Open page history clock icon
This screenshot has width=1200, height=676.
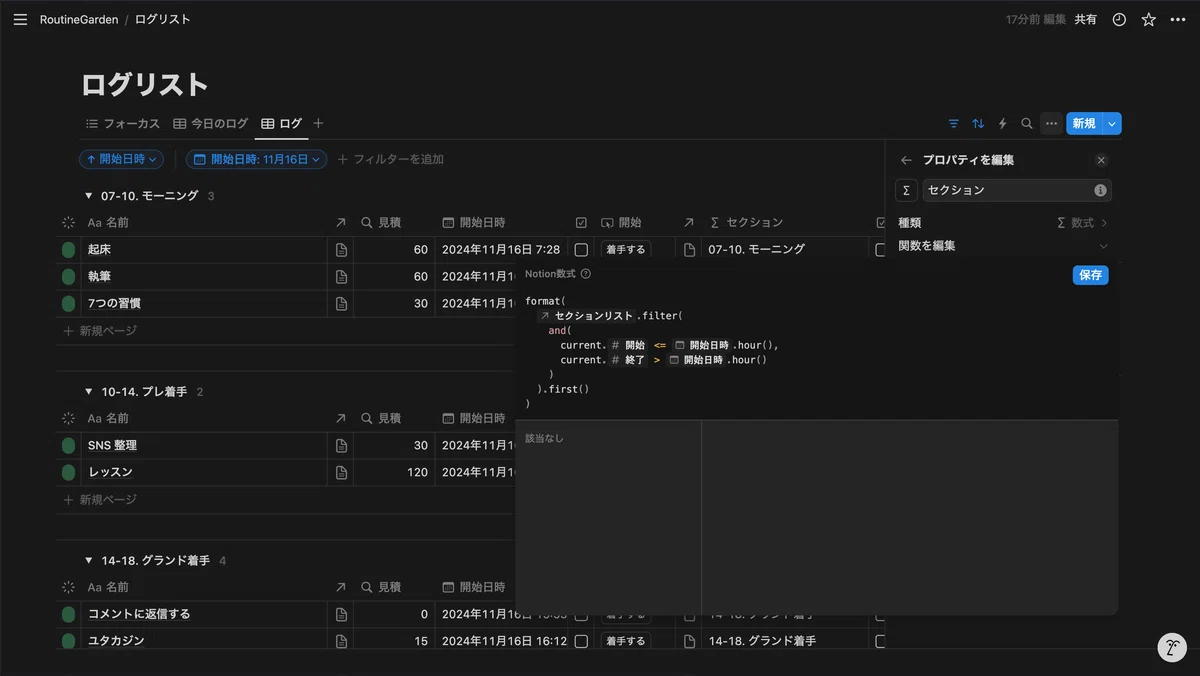pos(1119,19)
